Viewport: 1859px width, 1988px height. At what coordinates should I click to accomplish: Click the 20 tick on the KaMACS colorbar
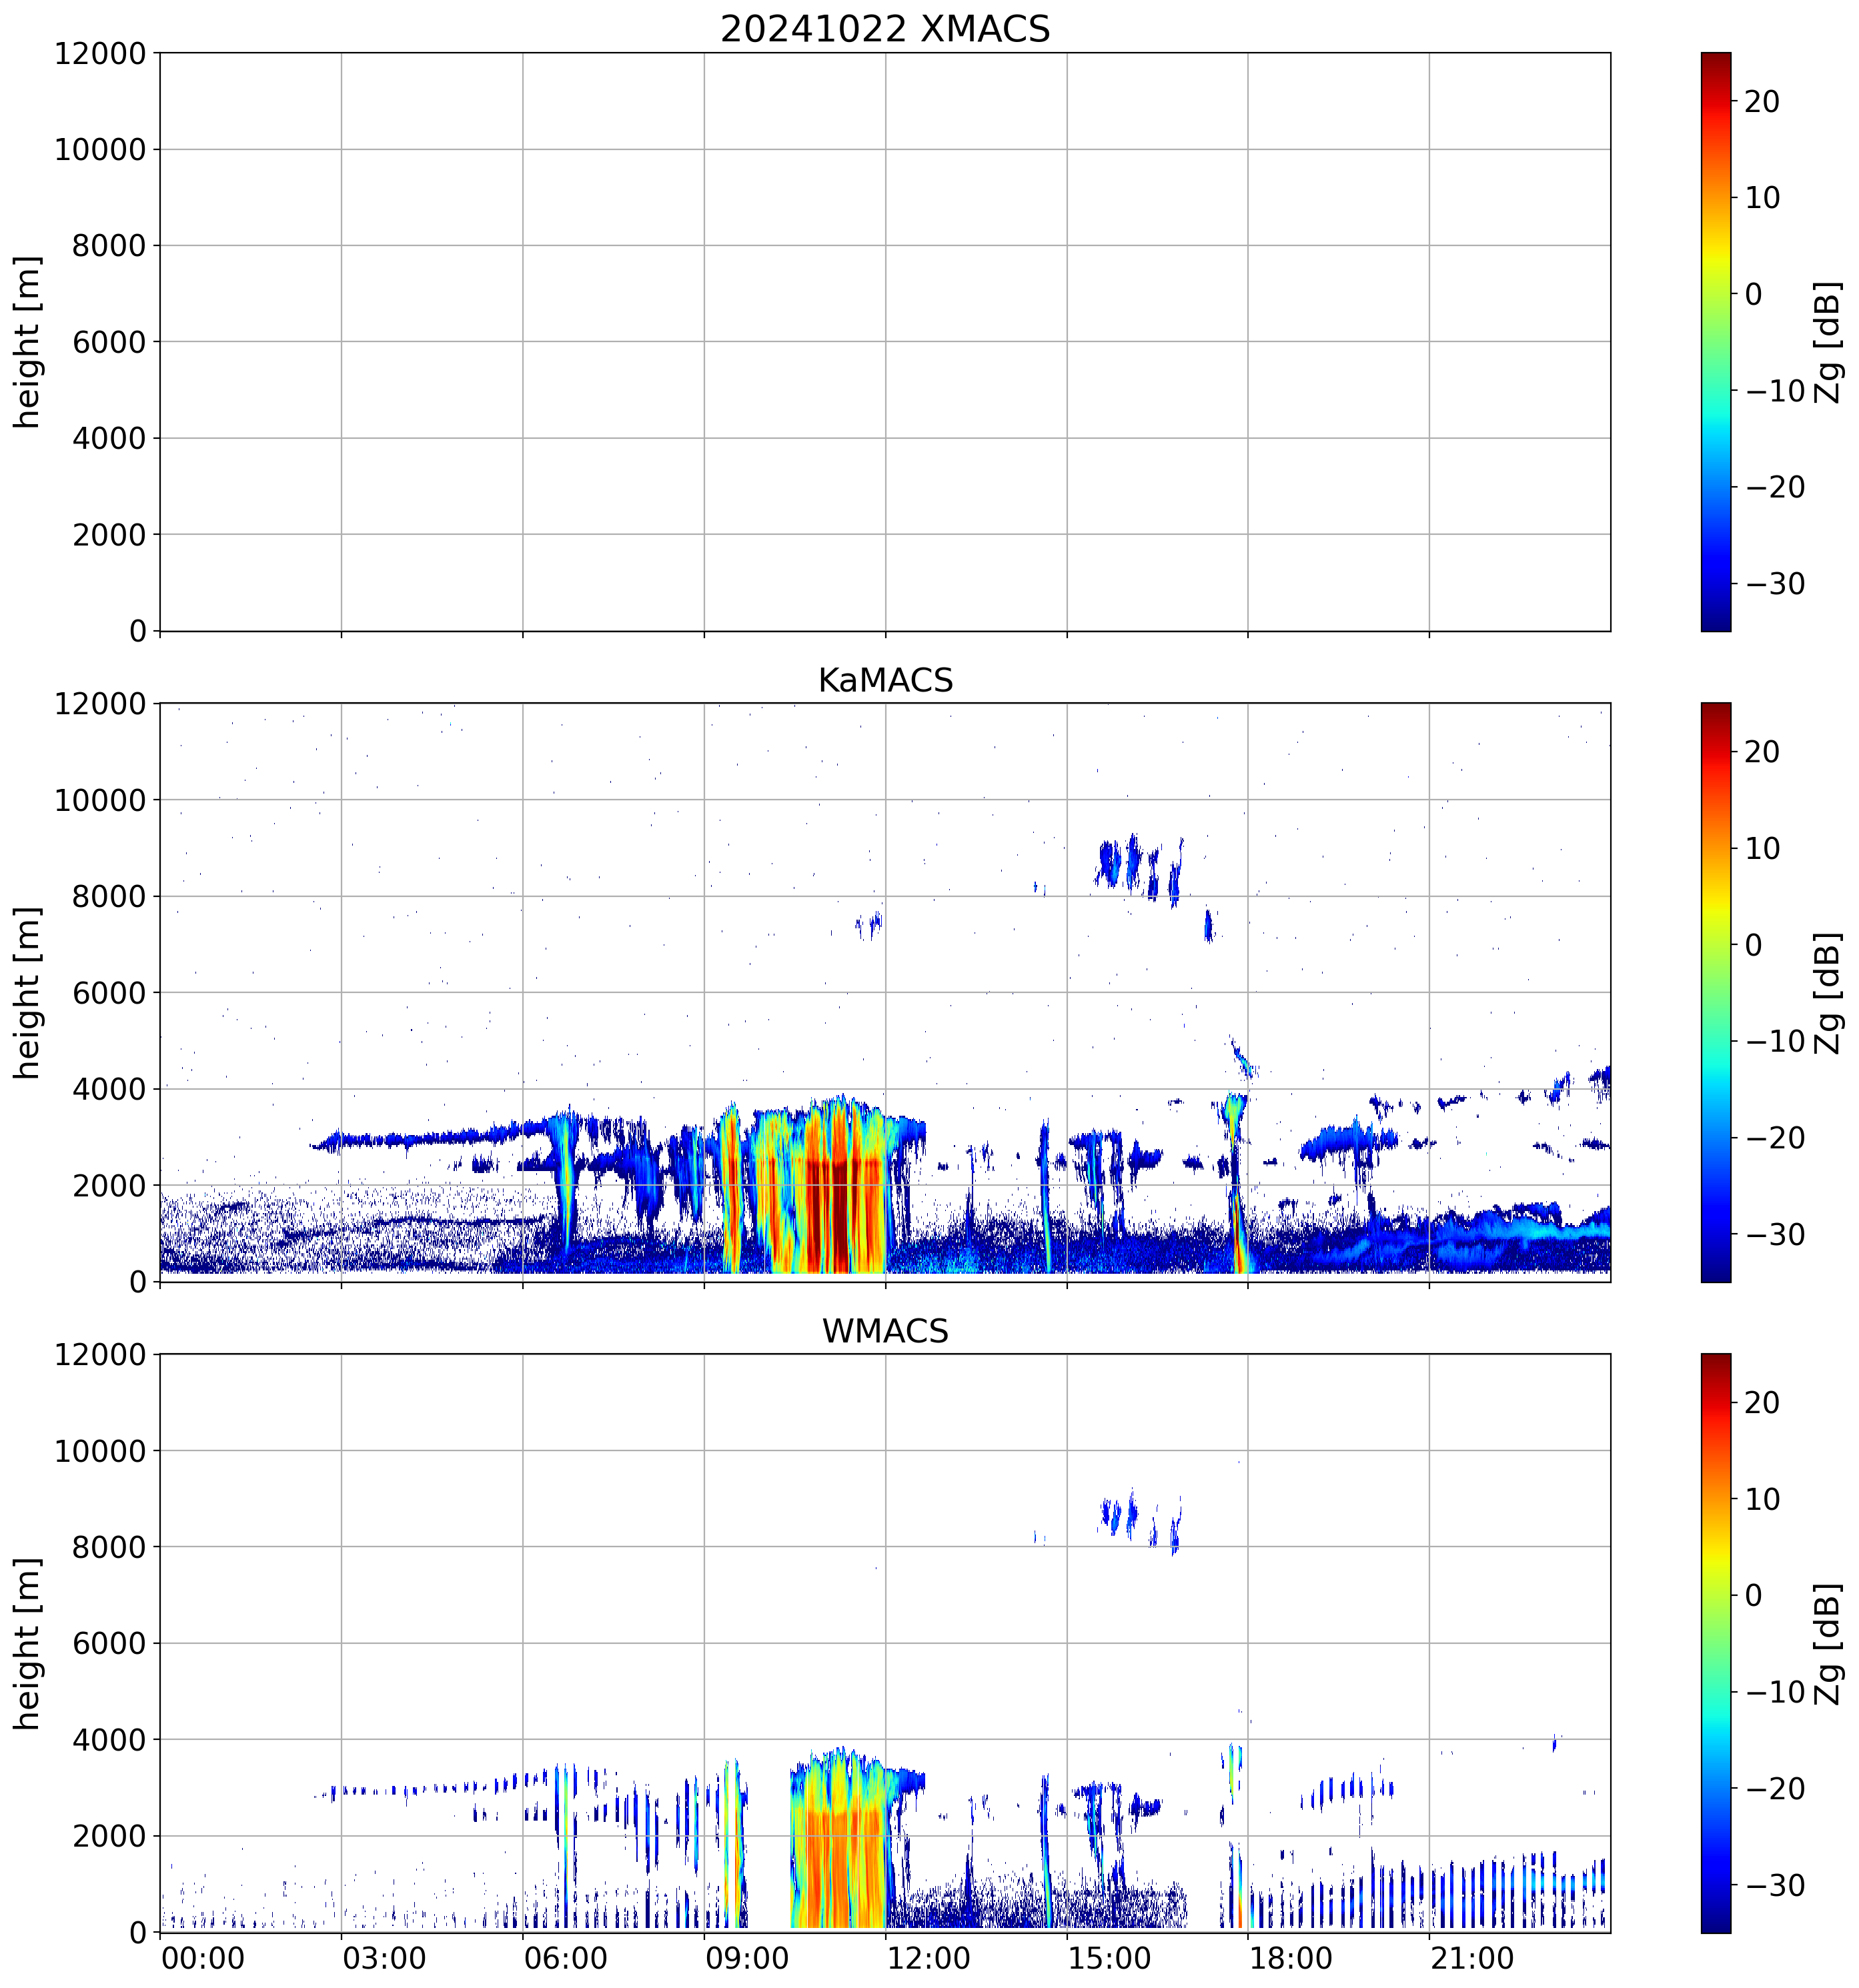click(x=1762, y=752)
